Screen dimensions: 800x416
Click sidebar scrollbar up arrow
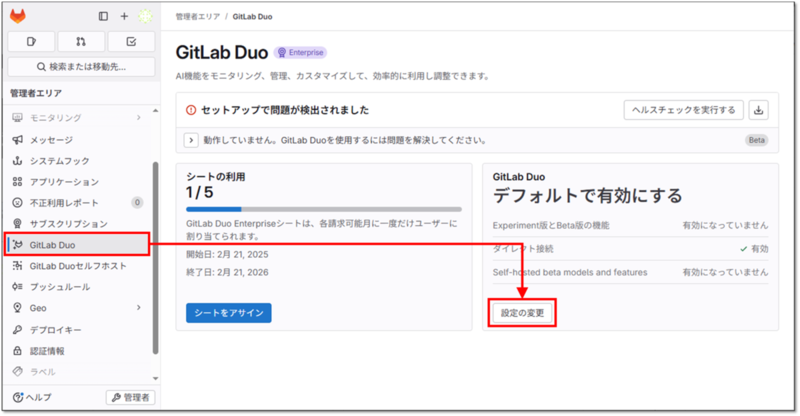point(156,111)
